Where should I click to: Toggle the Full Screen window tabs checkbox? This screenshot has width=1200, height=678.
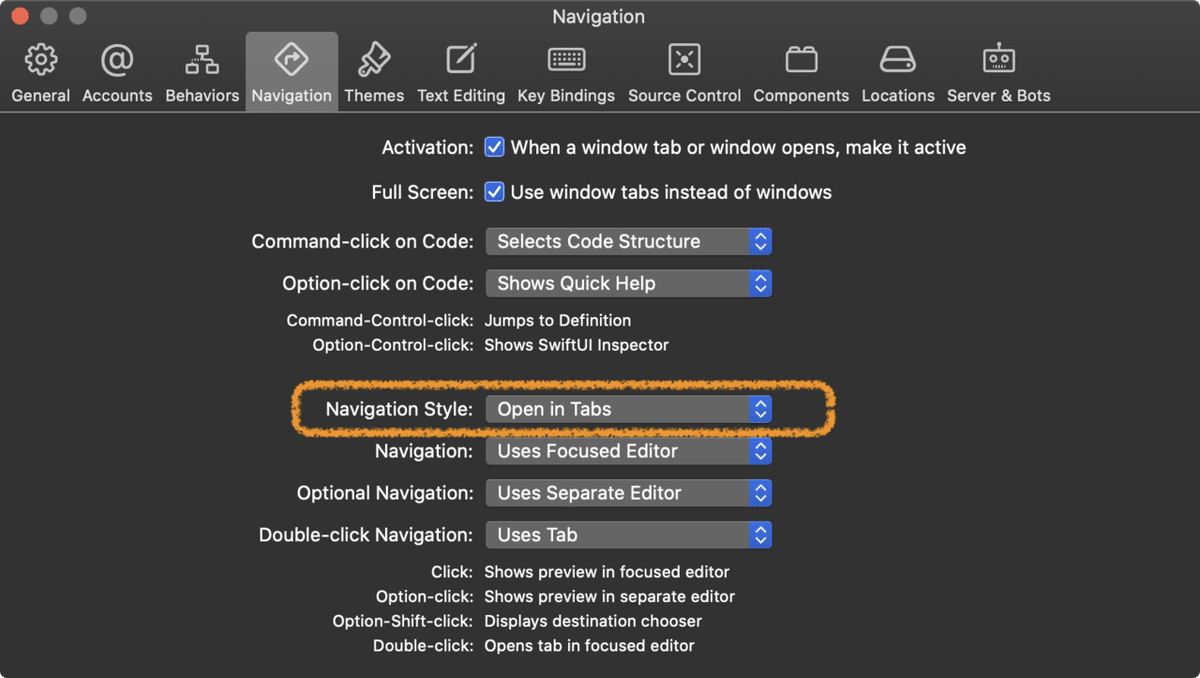tap(494, 192)
